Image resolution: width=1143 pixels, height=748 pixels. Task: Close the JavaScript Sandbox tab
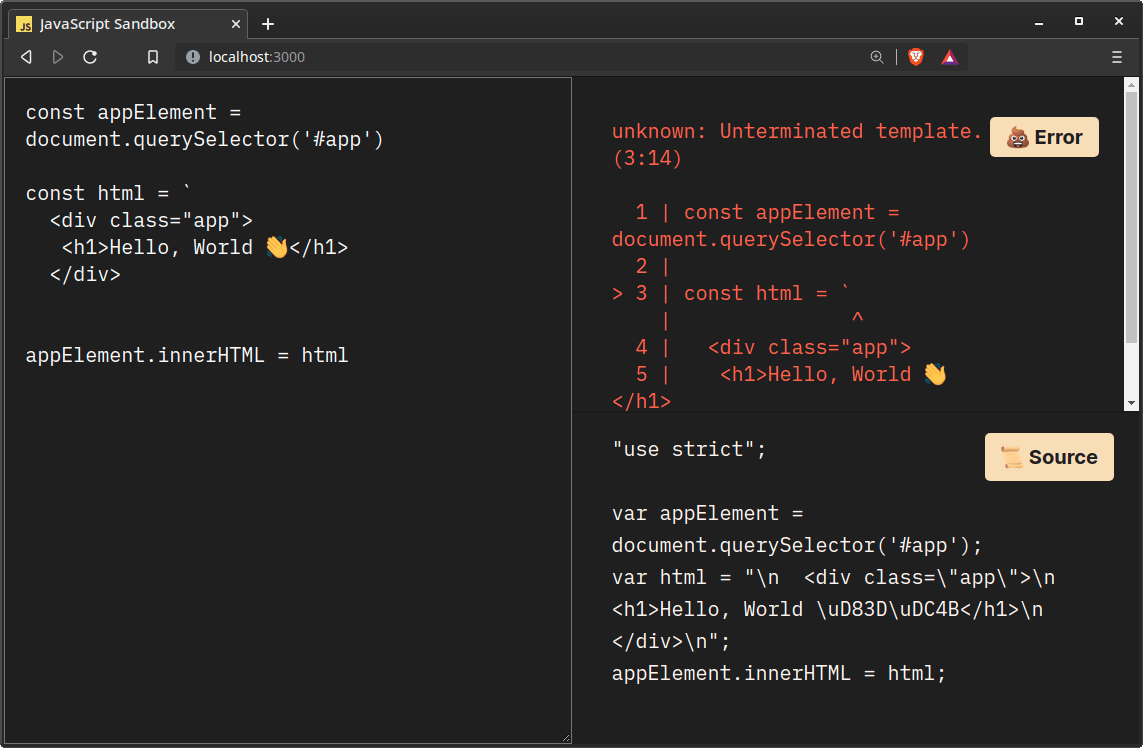[235, 23]
